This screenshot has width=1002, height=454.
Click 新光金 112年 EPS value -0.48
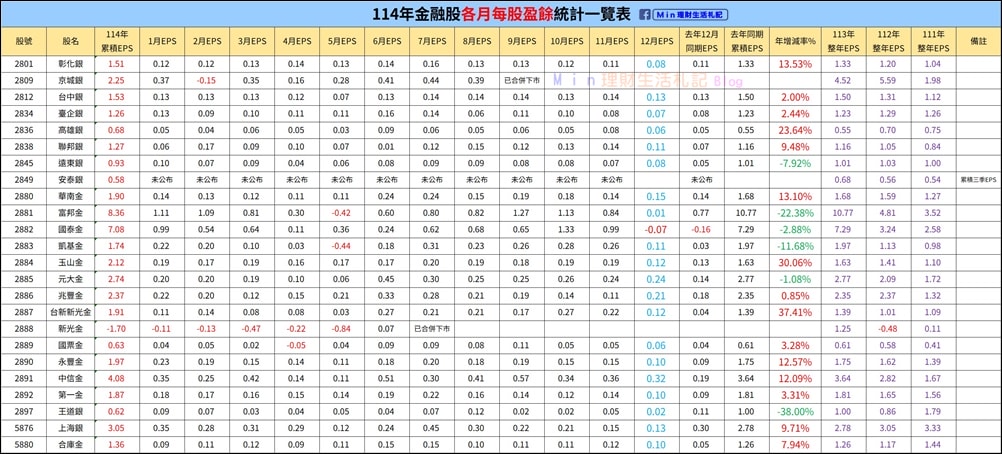[888, 329]
